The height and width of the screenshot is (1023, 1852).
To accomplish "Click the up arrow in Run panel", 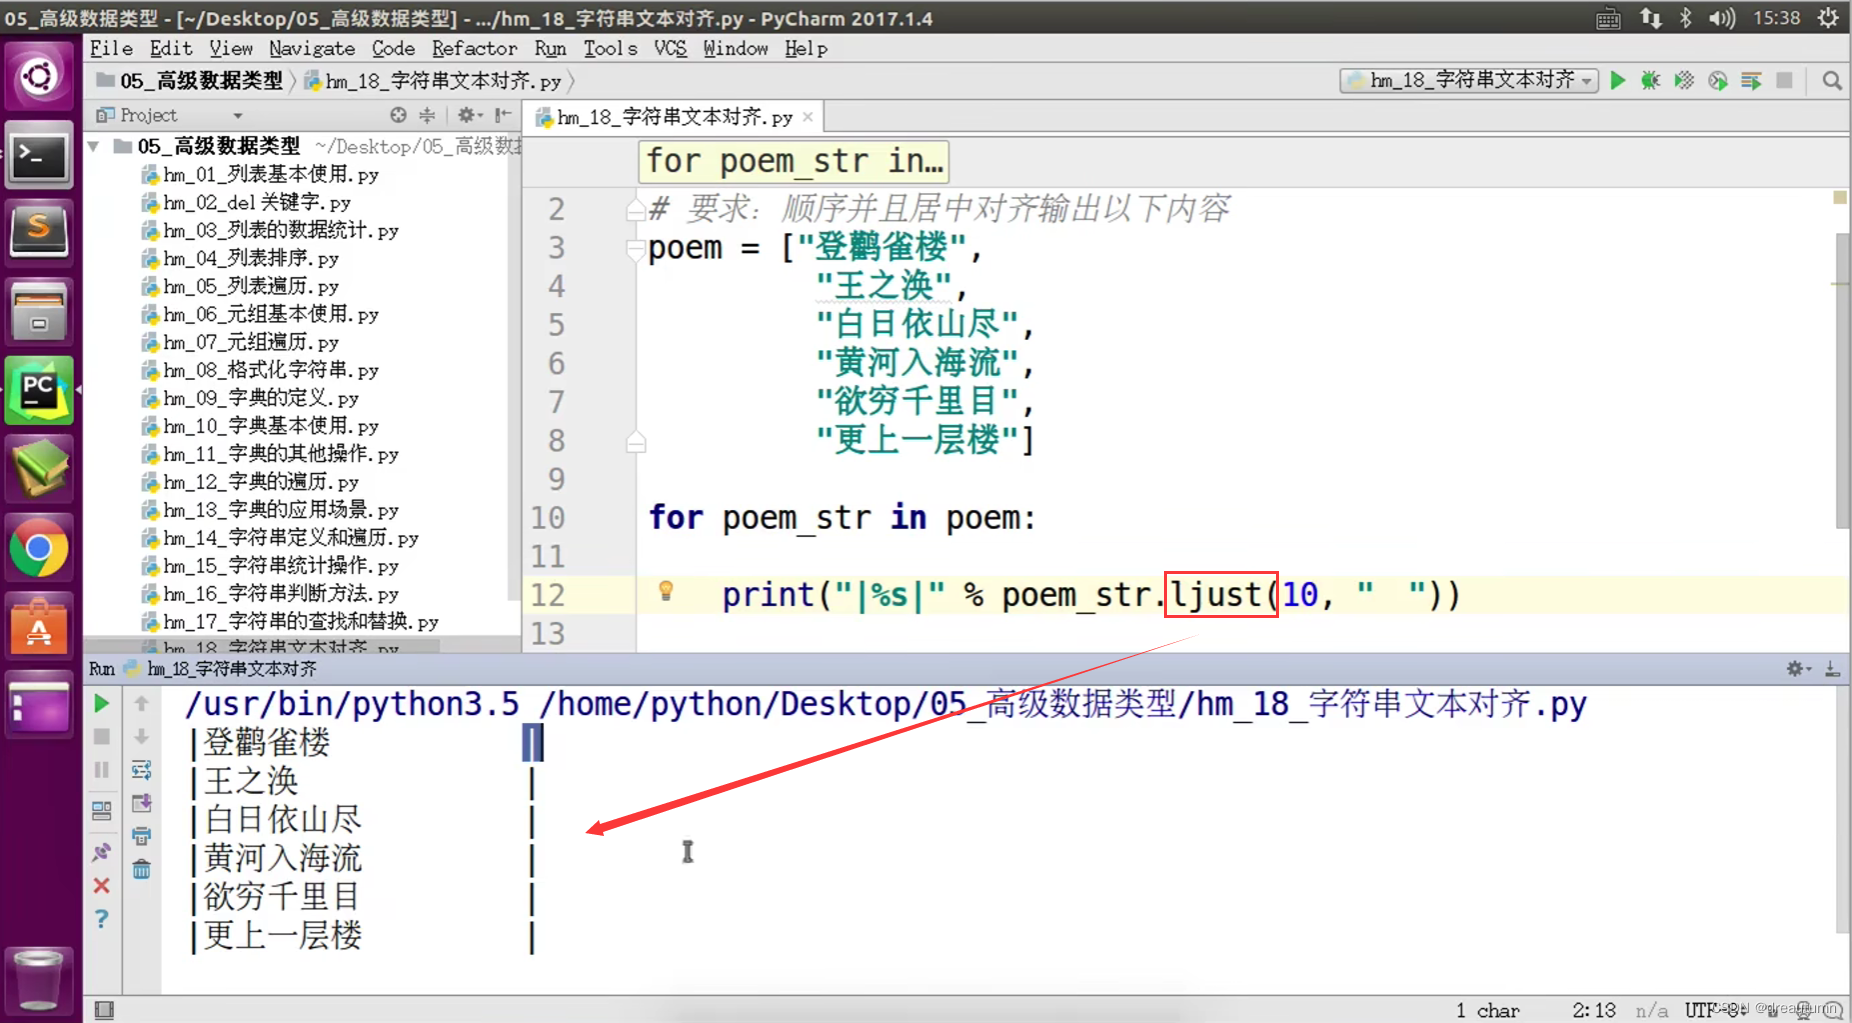I will tap(141, 704).
